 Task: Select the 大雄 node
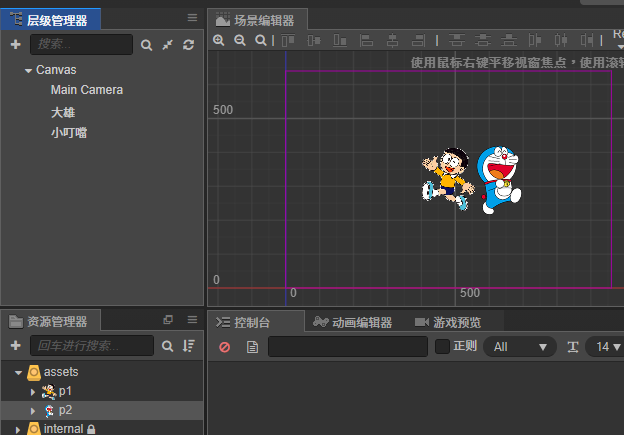pyautogui.click(x=63, y=113)
